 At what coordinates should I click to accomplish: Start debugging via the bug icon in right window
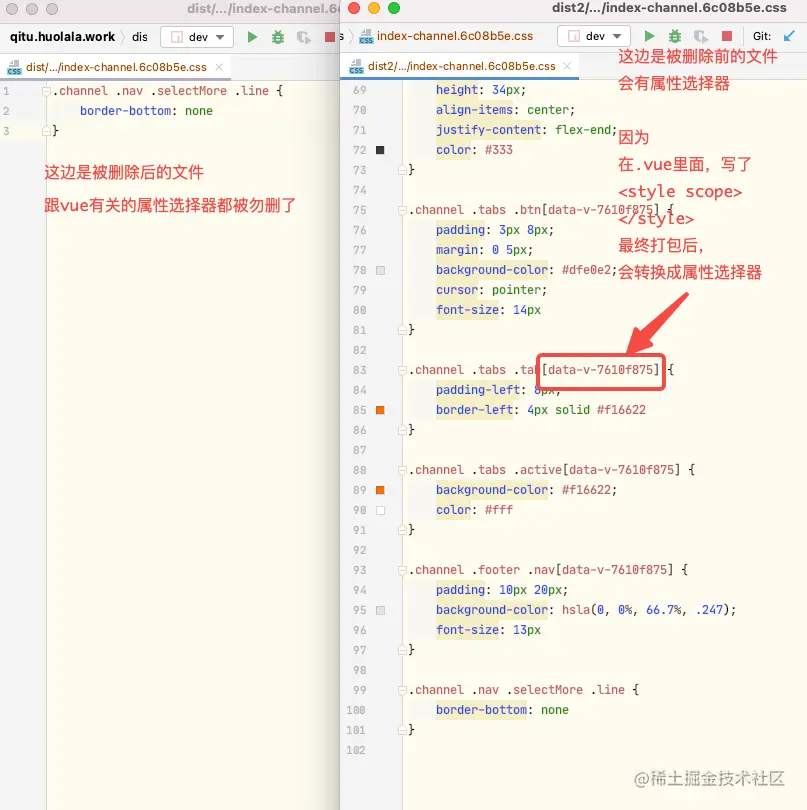[x=676, y=37]
